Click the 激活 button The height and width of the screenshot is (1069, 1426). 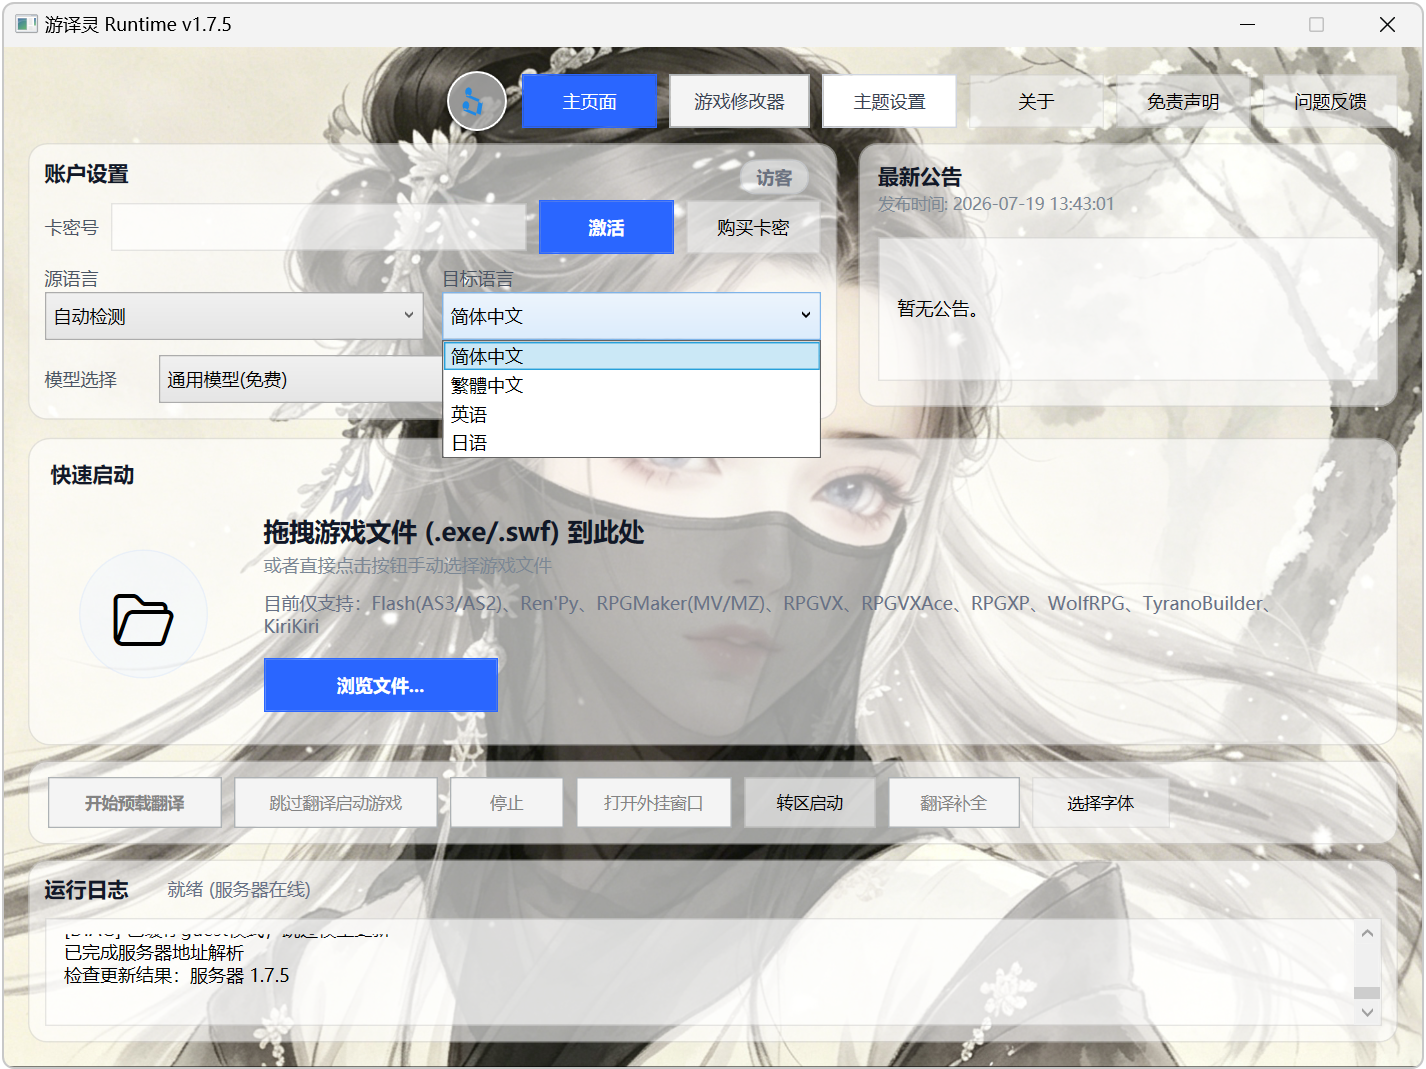(x=606, y=227)
